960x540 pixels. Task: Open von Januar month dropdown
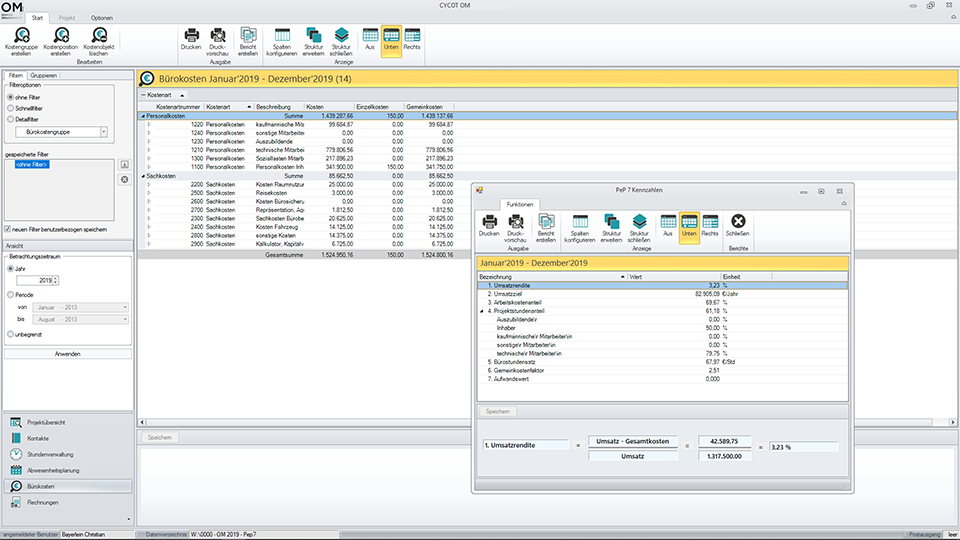(x=125, y=307)
